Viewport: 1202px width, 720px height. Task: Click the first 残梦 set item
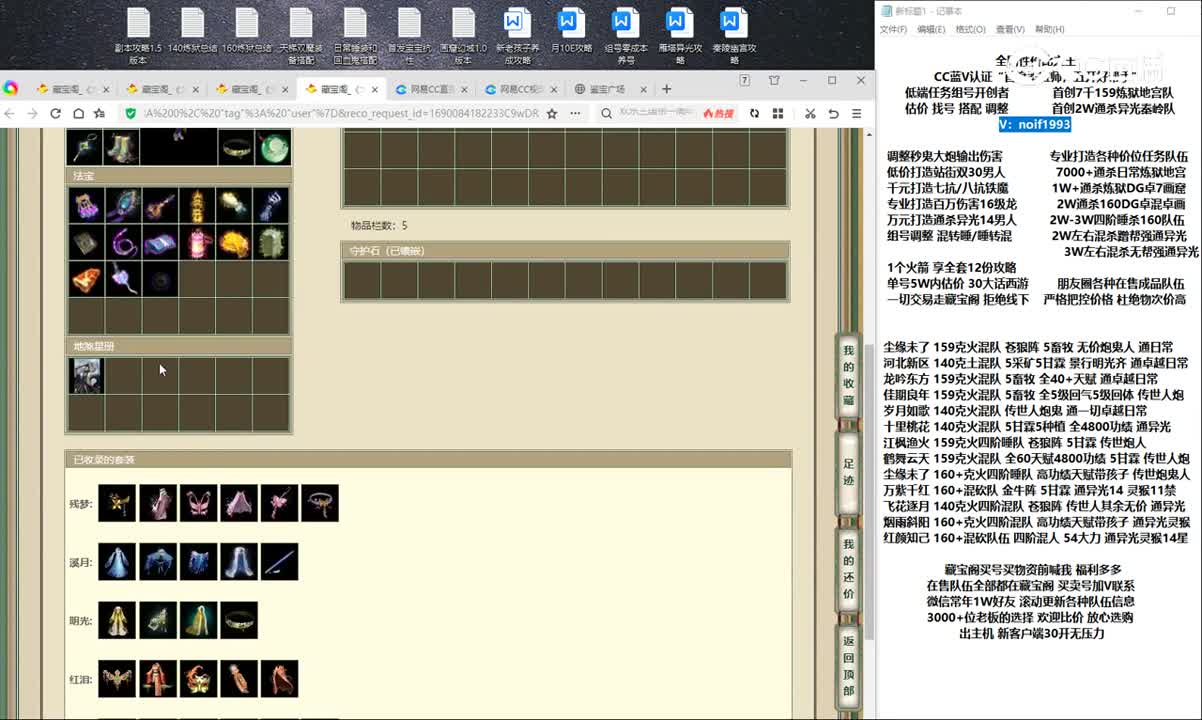click(x=117, y=503)
